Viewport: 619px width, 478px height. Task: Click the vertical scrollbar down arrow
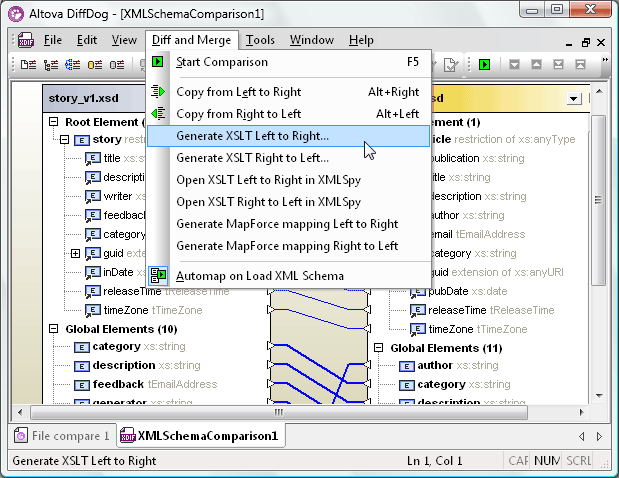(x=599, y=395)
